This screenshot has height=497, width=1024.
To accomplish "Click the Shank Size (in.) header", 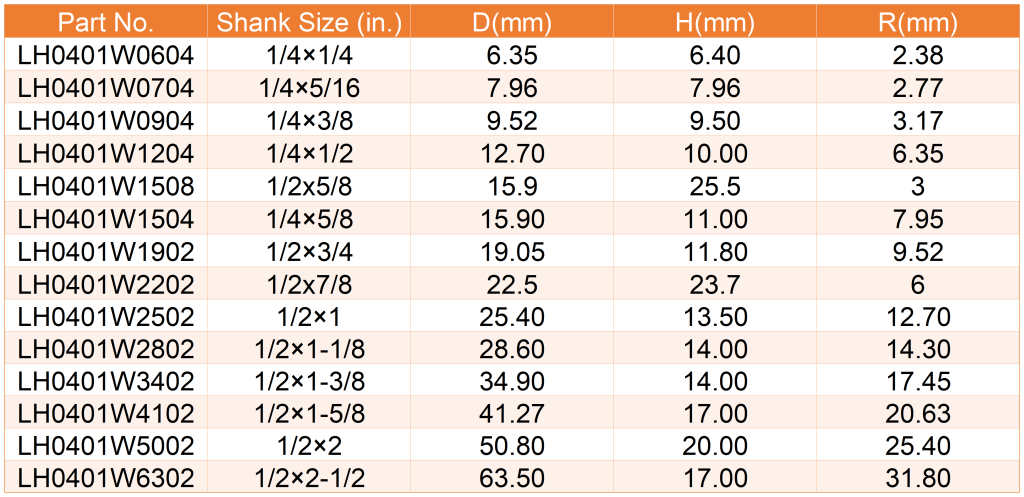I will [x=309, y=22].
